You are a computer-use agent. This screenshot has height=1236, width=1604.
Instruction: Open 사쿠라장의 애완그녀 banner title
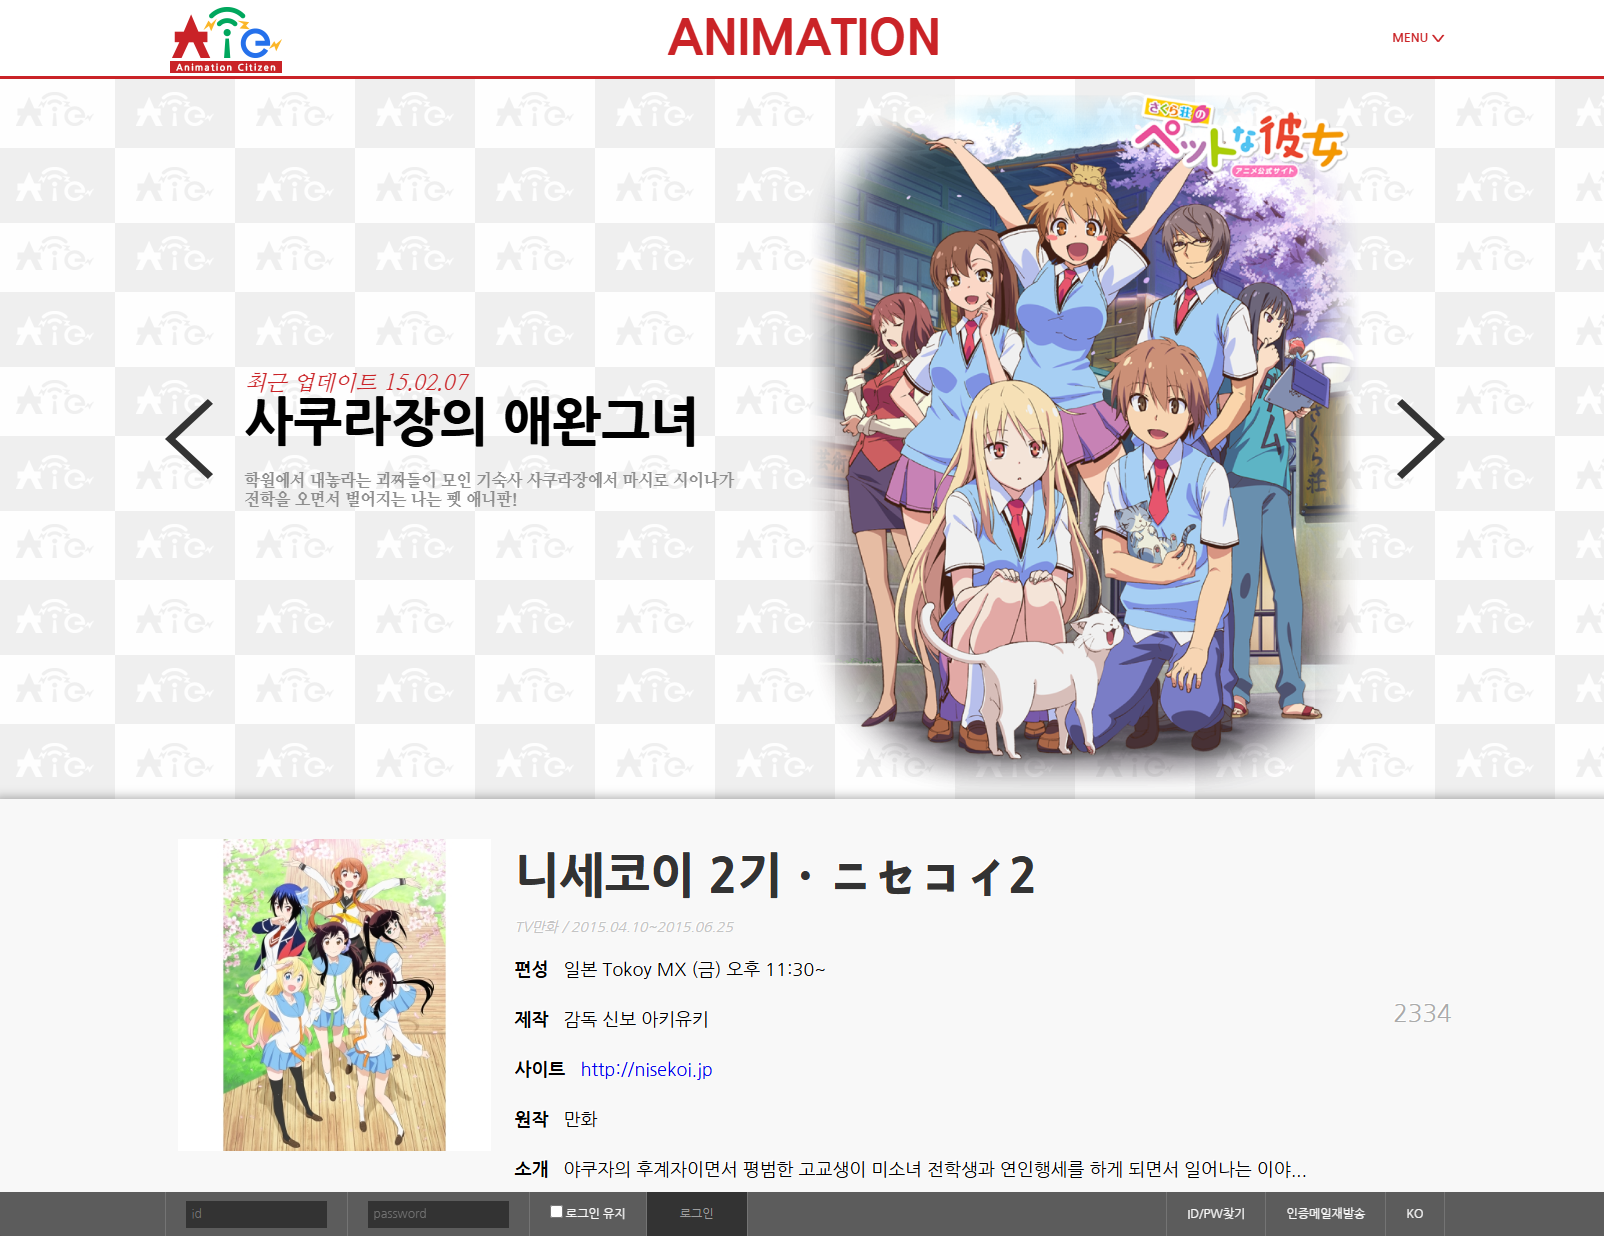coord(471,421)
